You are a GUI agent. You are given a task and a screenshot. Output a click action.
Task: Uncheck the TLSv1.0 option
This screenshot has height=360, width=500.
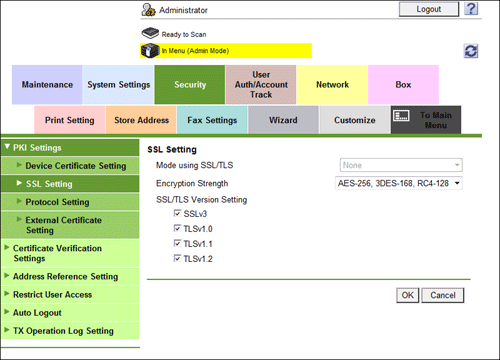pyautogui.click(x=177, y=228)
